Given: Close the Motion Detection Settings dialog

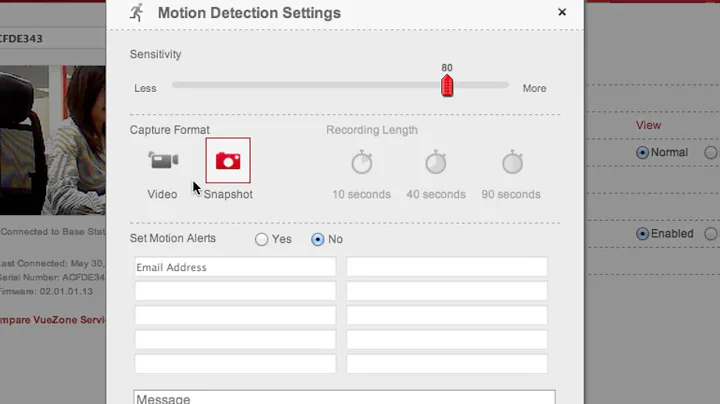Looking at the screenshot, I should coord(562,12).
